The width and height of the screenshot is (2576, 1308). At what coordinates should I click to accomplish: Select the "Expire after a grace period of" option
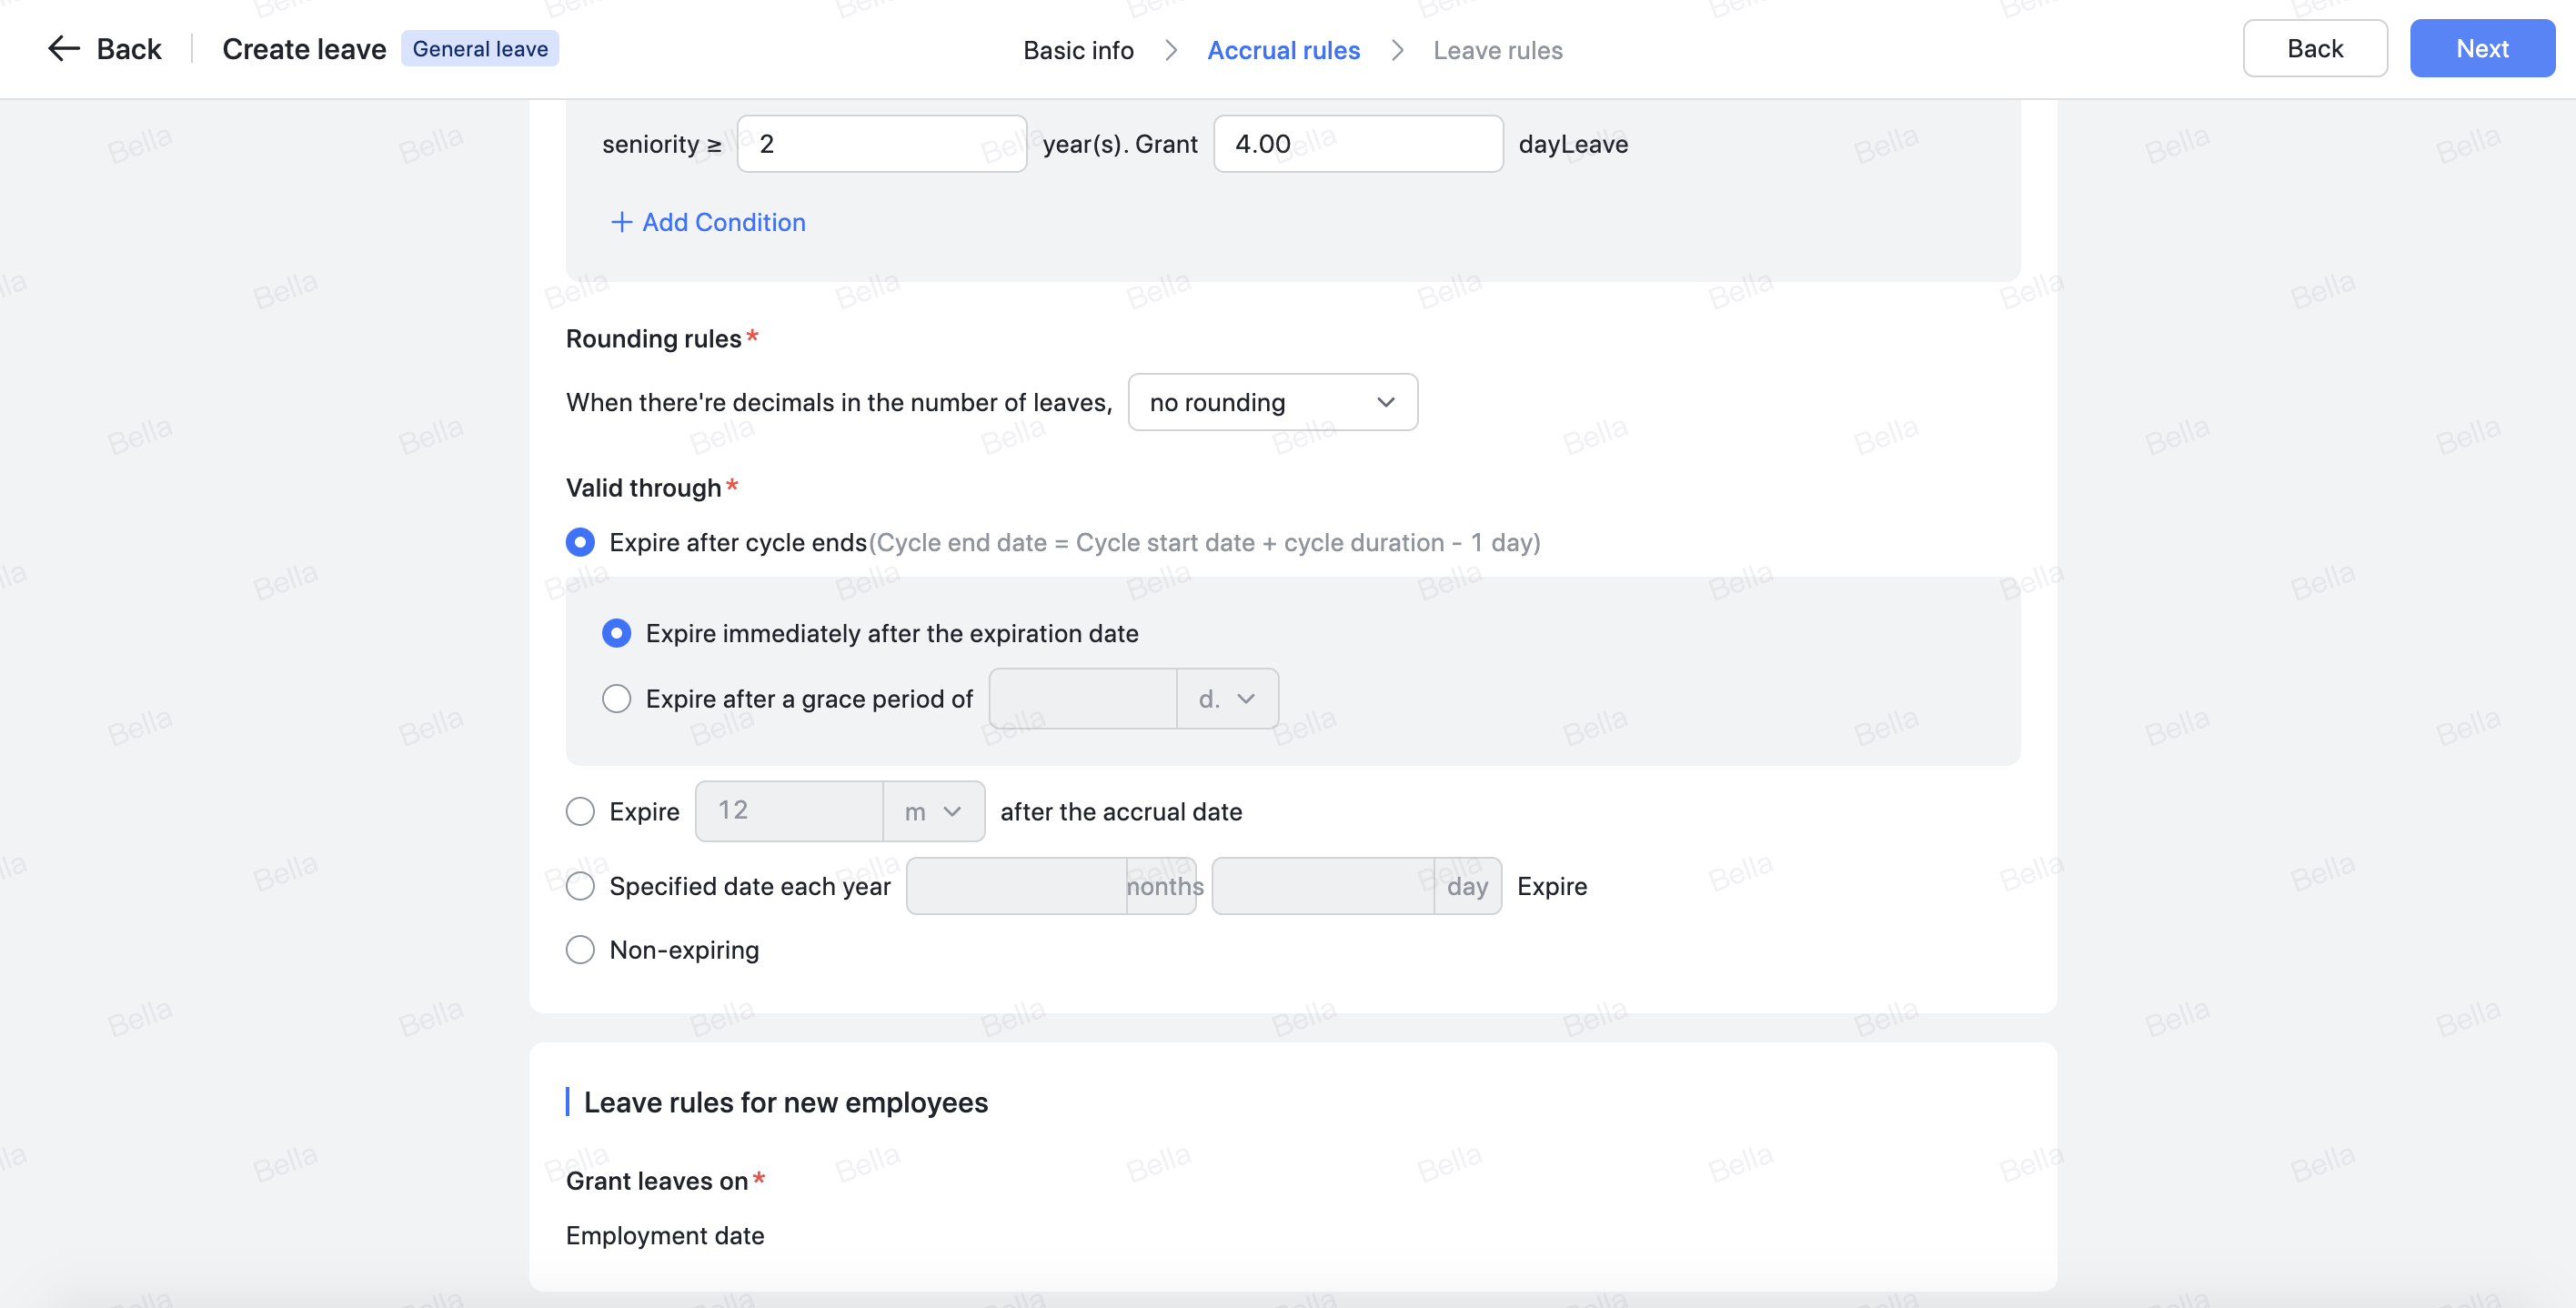click(616, 698)
